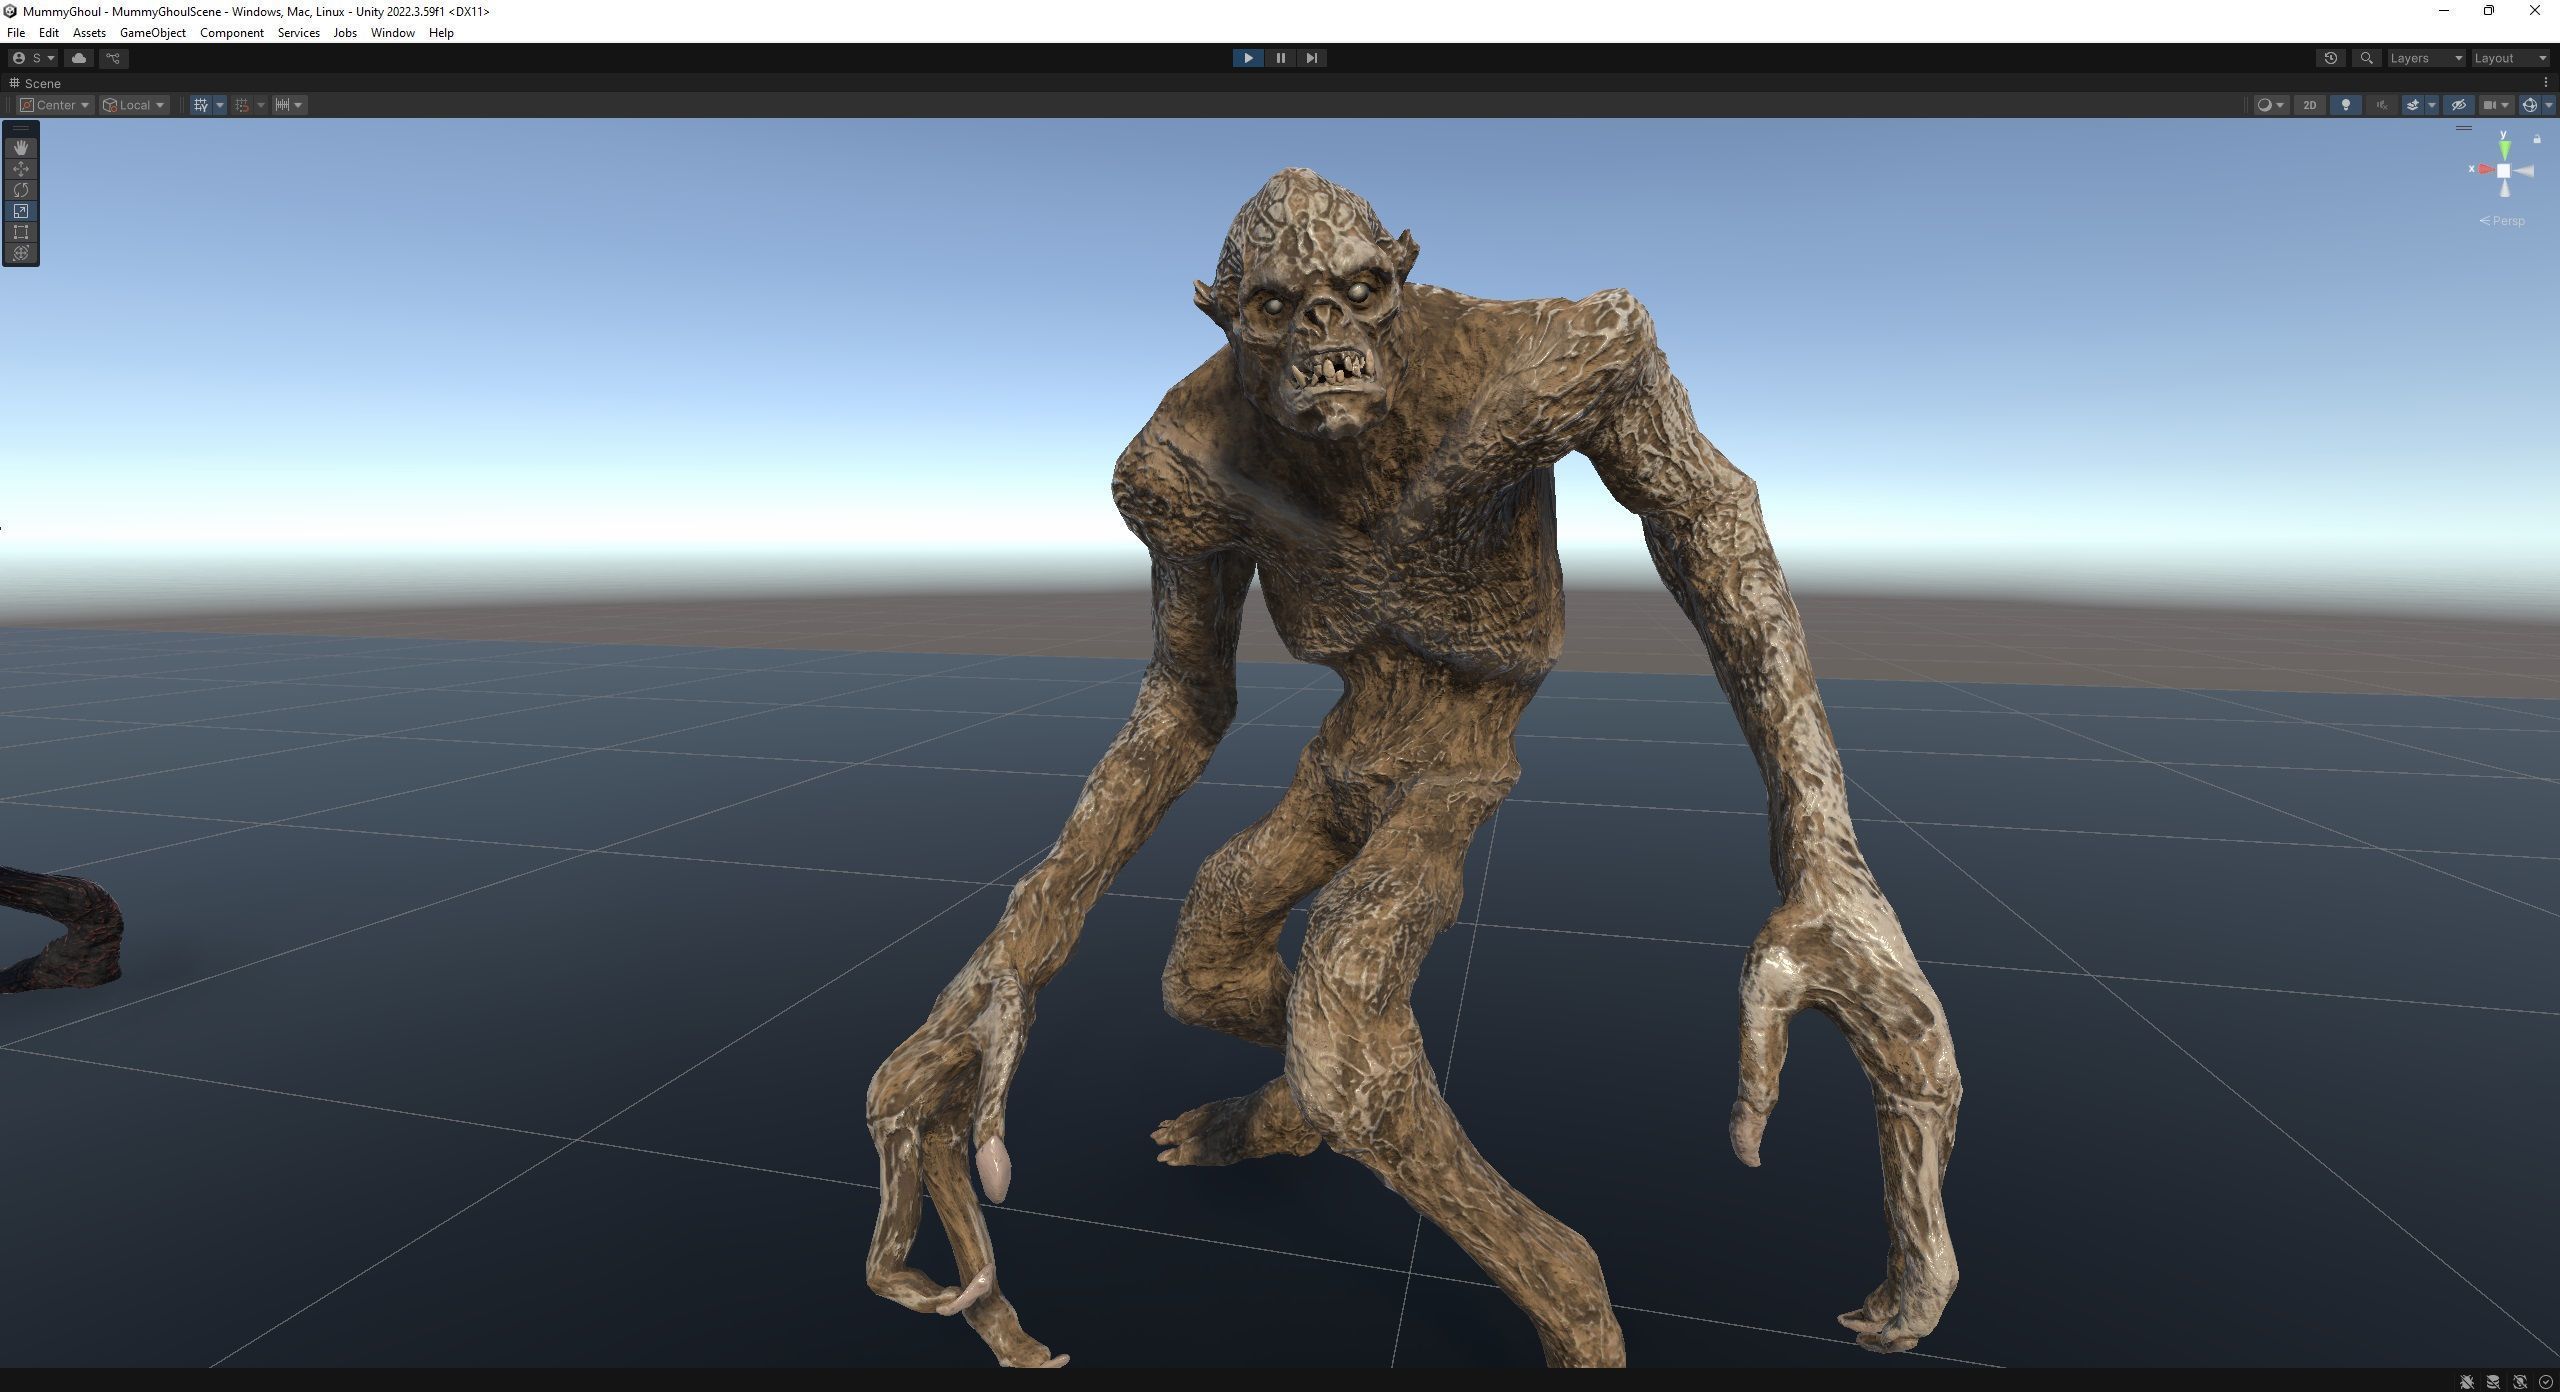Click the Scene tab options kebab menu

point(2546,83)
